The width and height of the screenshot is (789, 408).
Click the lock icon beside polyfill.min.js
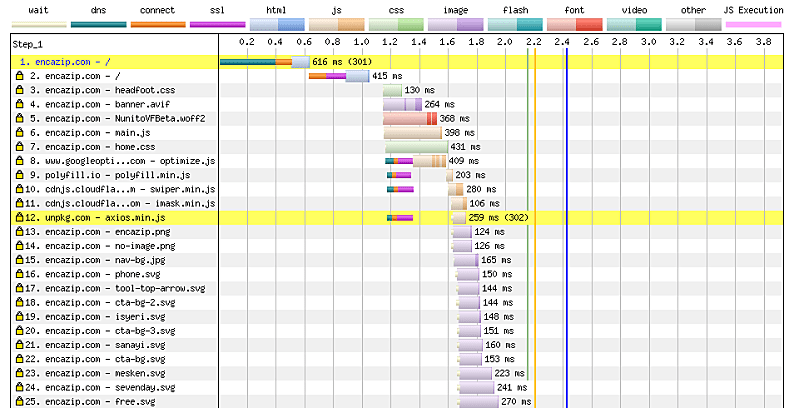(x=20, y=175)
